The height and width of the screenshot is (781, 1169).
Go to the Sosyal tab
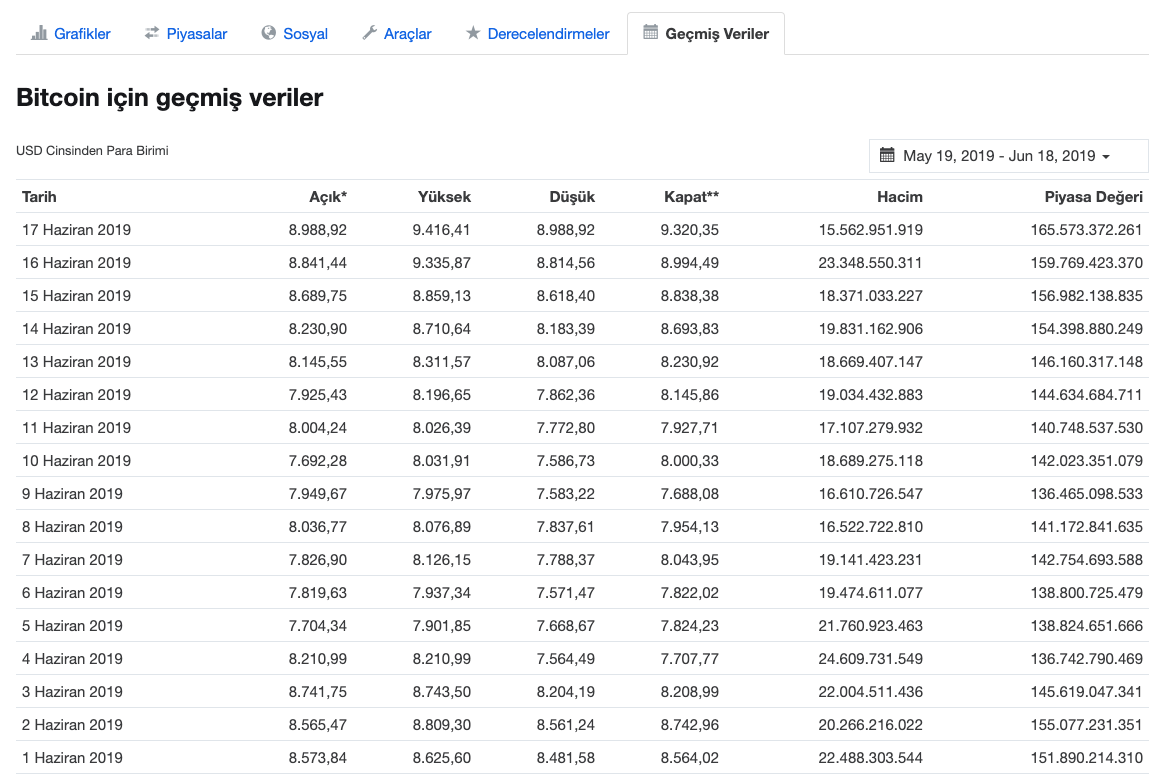(x=305, y=34)
